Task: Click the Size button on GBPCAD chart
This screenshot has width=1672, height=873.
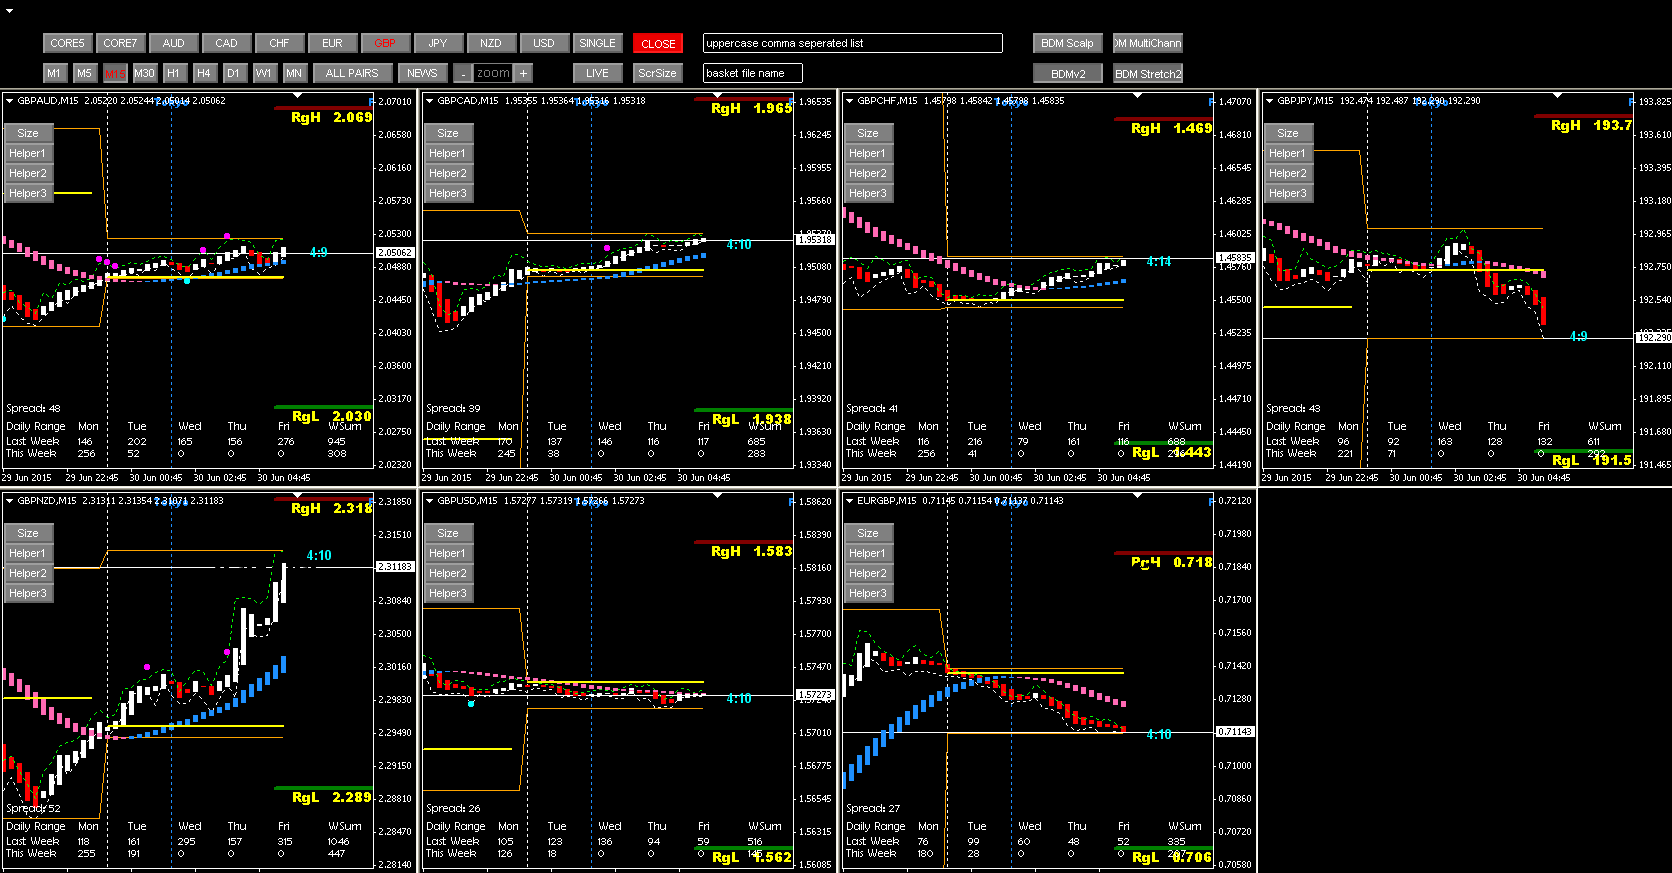Action: point(448,133)
